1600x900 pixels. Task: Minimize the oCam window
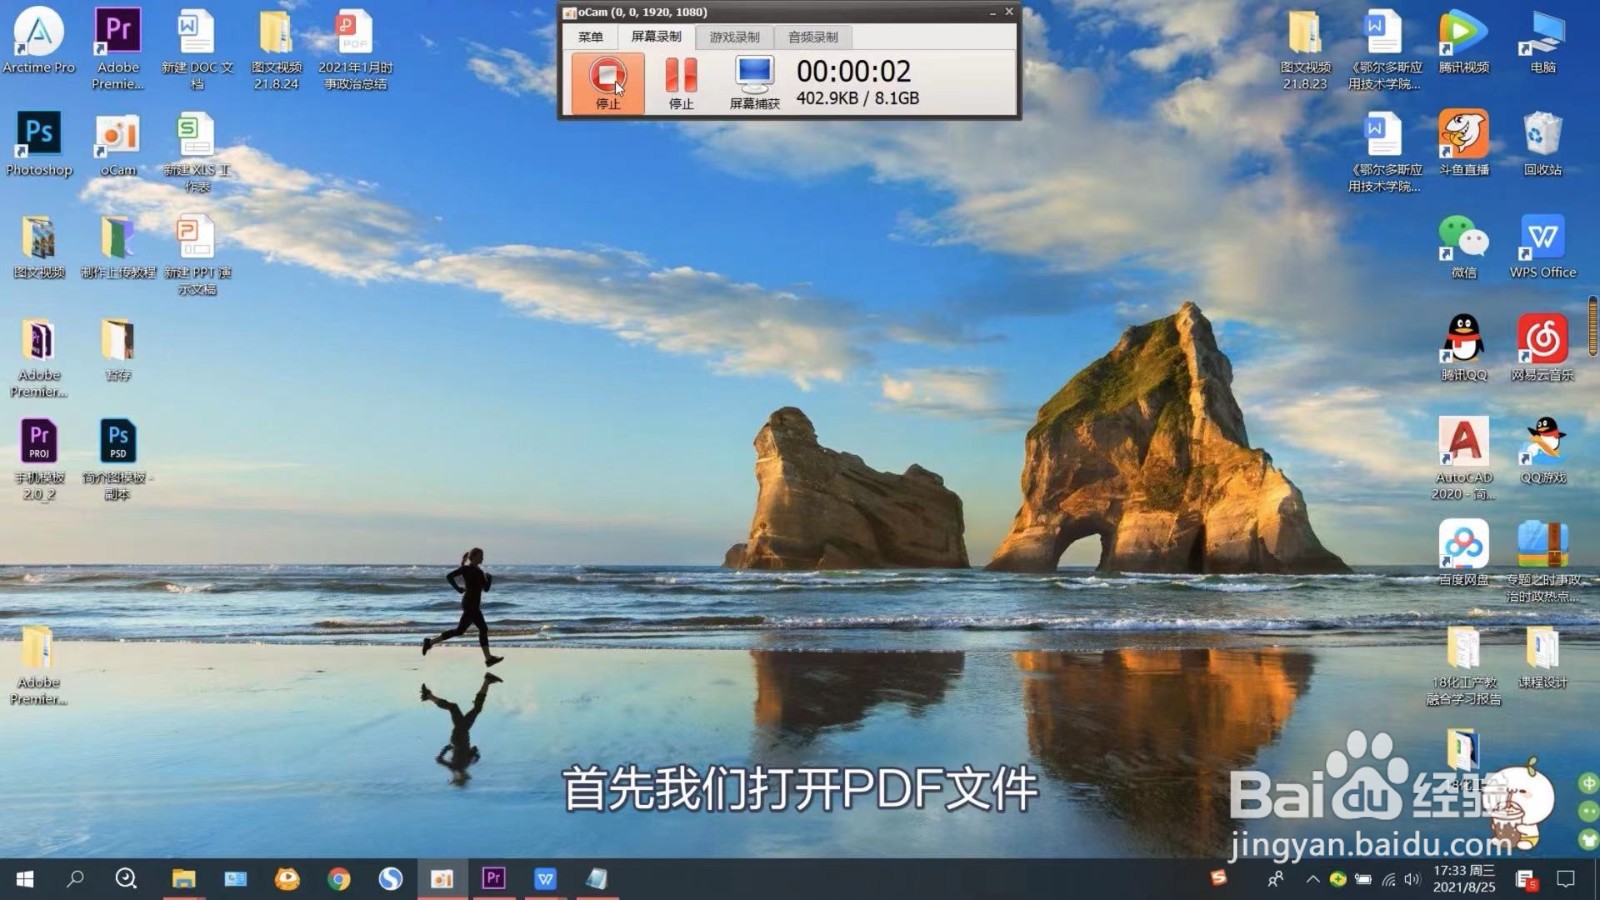(x=992, y=12)
